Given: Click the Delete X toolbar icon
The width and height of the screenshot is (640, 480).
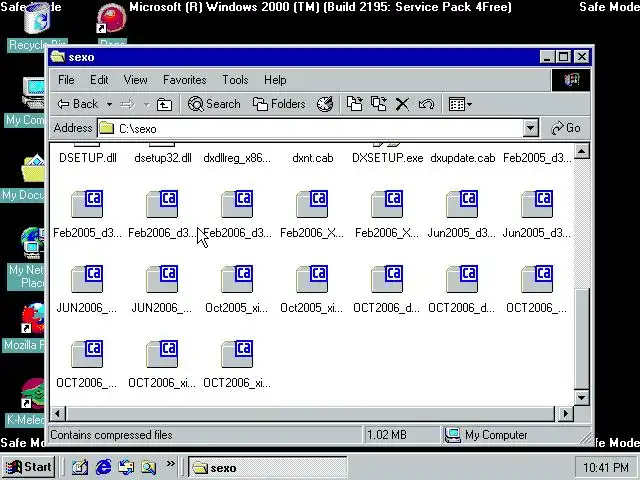Looking at the screenshot, I should click(x=402, y=104).
